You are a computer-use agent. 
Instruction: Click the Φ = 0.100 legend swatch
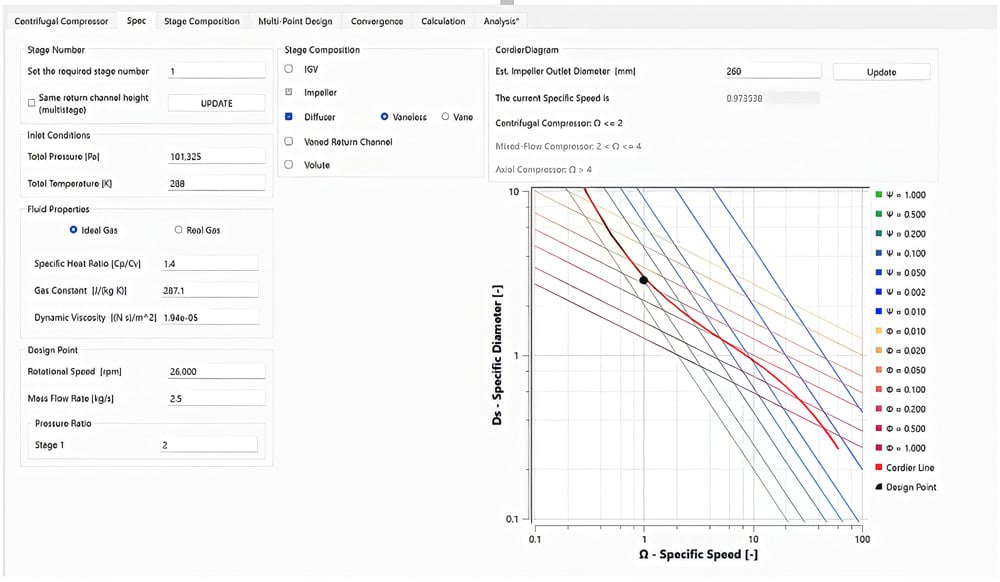point(879,389)
